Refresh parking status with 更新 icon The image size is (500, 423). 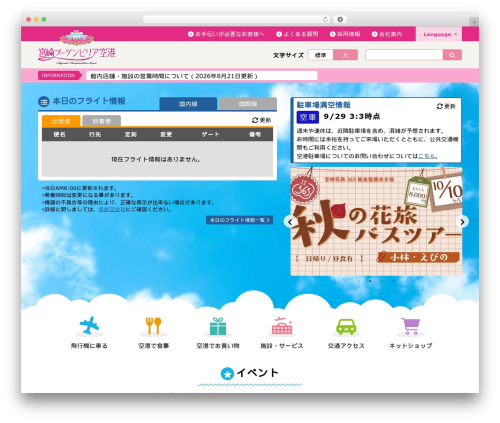tap(446, 106)
